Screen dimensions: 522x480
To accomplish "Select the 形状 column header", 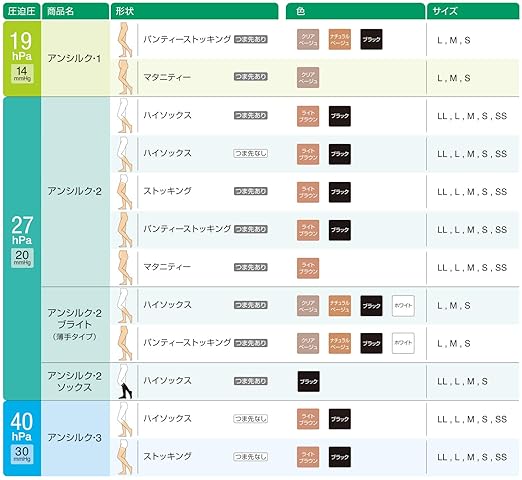I will click(194, 11).
